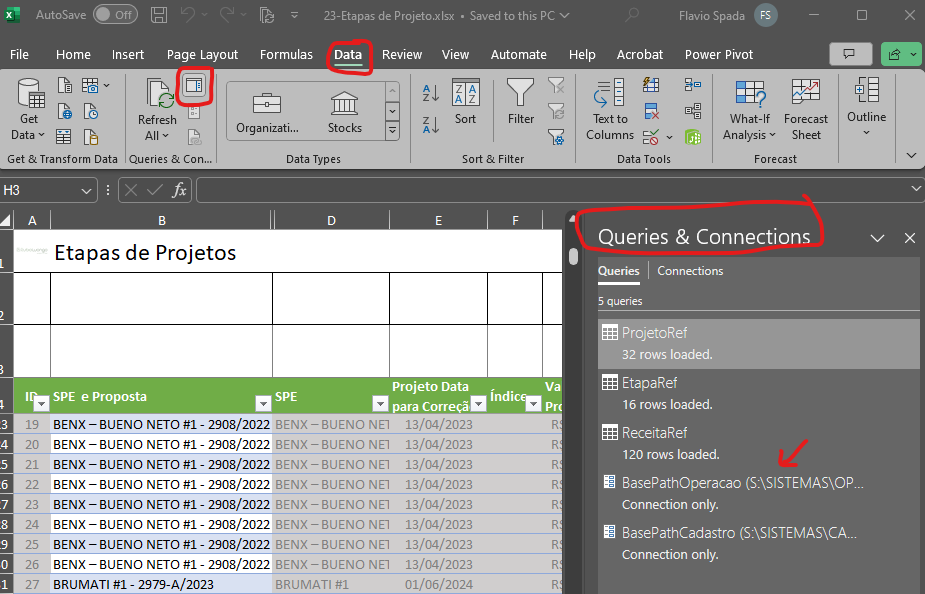Expand the Outline group dropdown

click(x=866, y=110)
